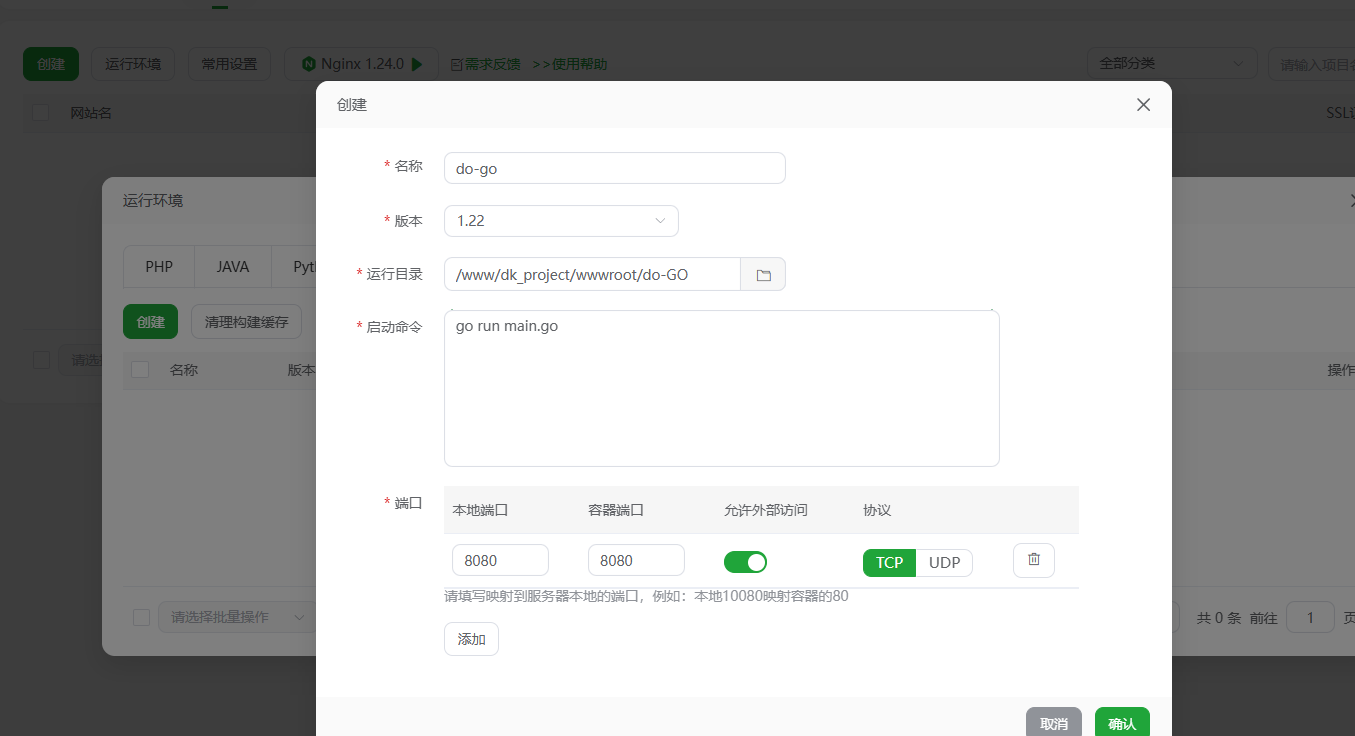Click 添加 to add another port mapping
The height and width of the screenshot is (736, 1355).
tap(471, 638)
